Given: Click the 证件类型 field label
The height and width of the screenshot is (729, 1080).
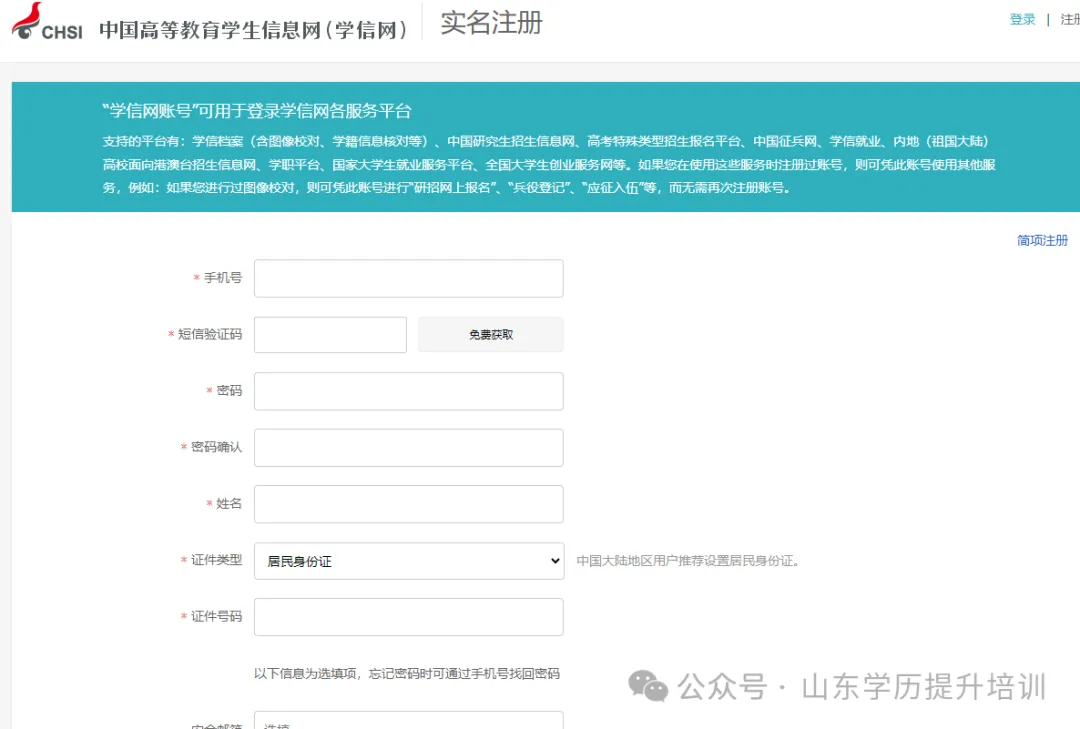Looking at the screenshot, I should (216, 560).
